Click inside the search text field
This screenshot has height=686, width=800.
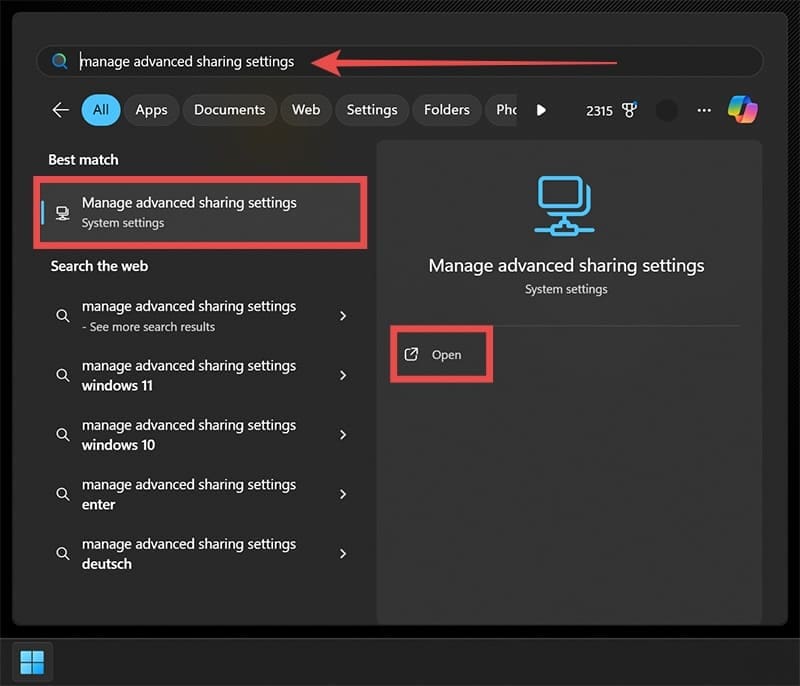[400, 62]
